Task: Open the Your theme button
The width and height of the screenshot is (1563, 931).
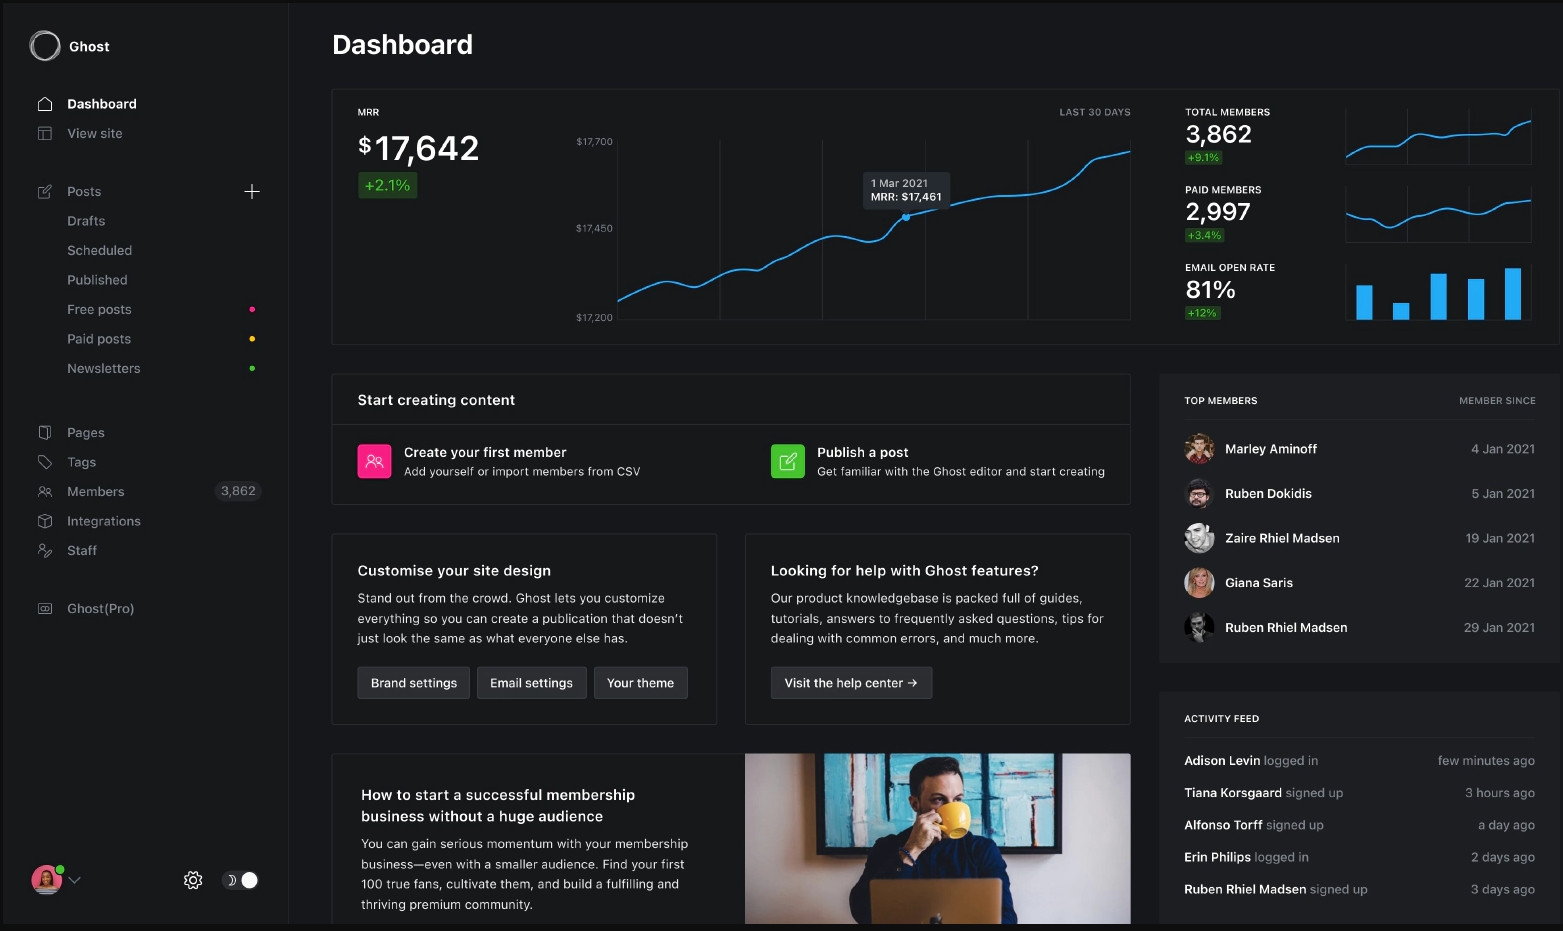Action: coord(640,683)
